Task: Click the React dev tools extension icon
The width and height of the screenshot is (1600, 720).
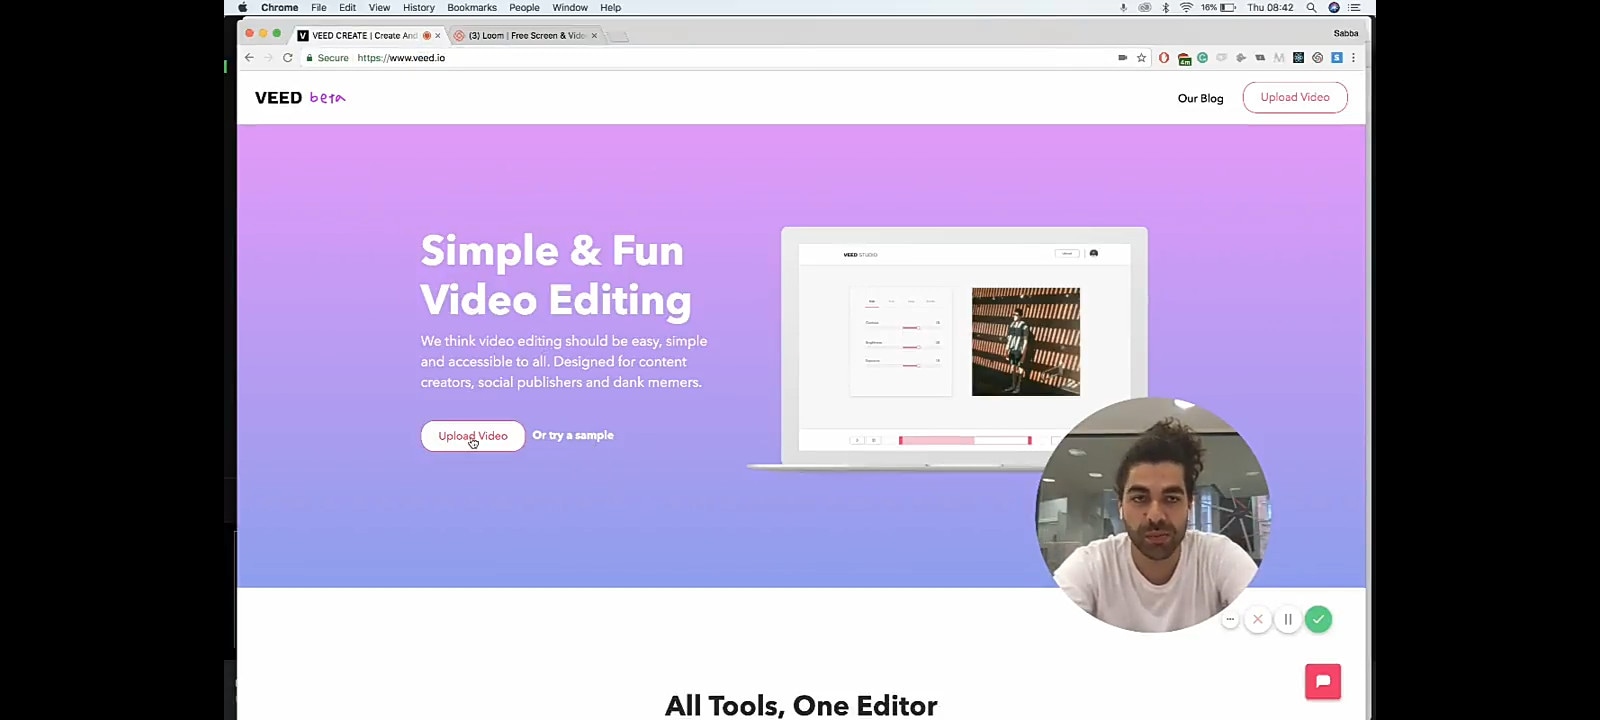Action: coord(1298,58)
